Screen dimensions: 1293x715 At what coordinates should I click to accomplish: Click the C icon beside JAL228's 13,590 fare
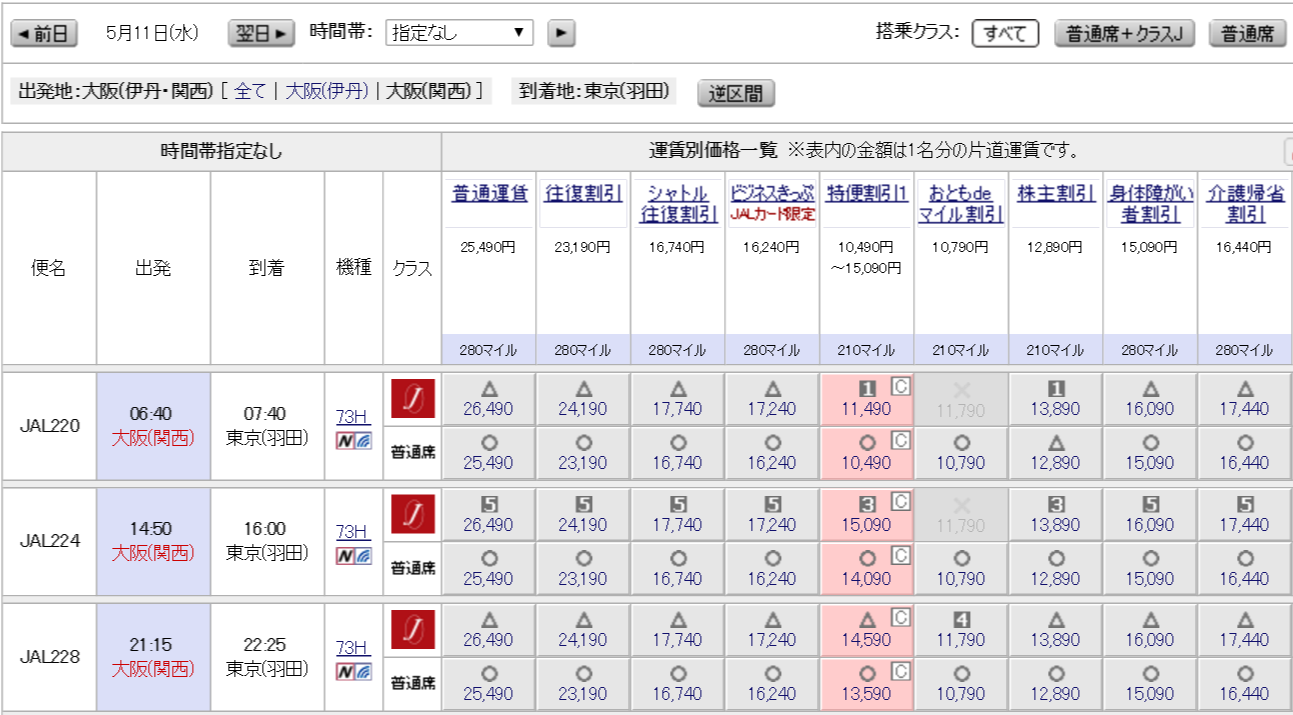pos(900,671)
